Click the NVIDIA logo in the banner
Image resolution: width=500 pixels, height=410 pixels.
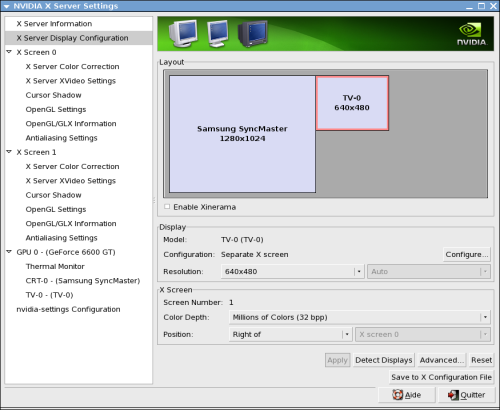[x=471, y=34]
